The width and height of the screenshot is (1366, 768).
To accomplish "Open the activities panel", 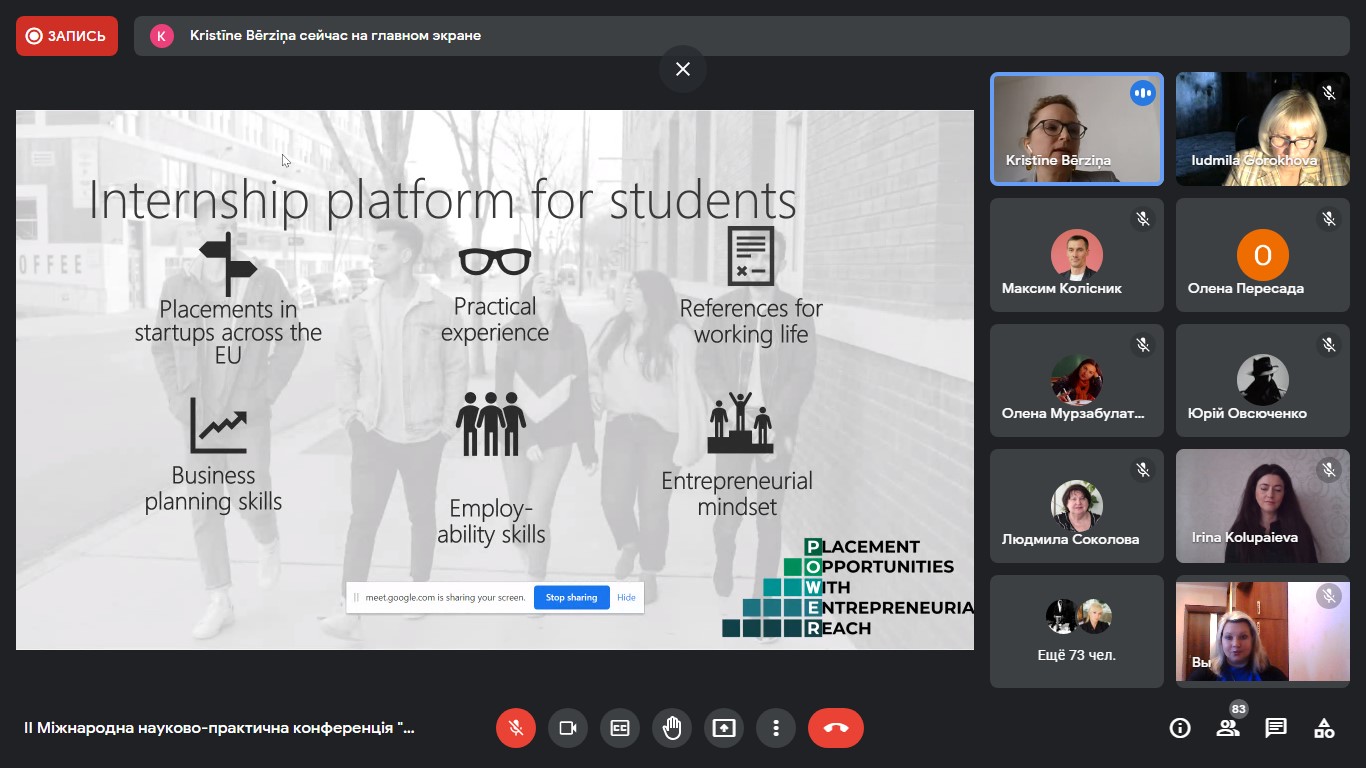I will (x=1324, y=728).
